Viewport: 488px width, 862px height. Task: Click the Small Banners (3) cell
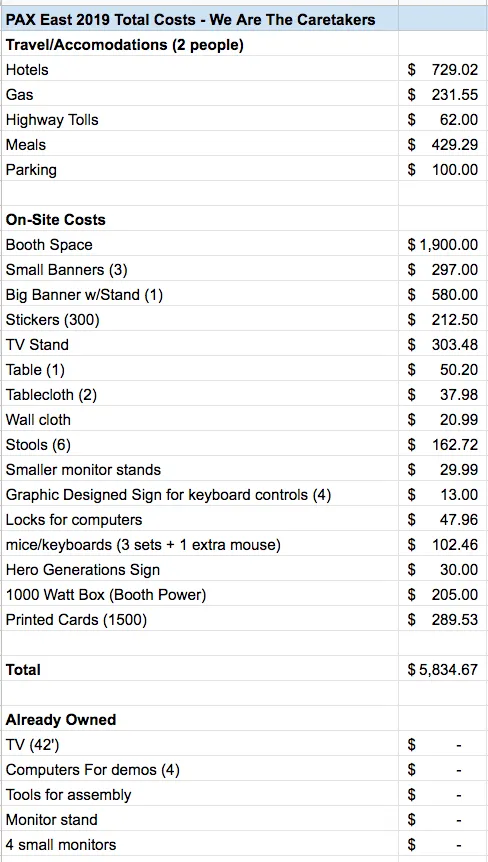199,269
